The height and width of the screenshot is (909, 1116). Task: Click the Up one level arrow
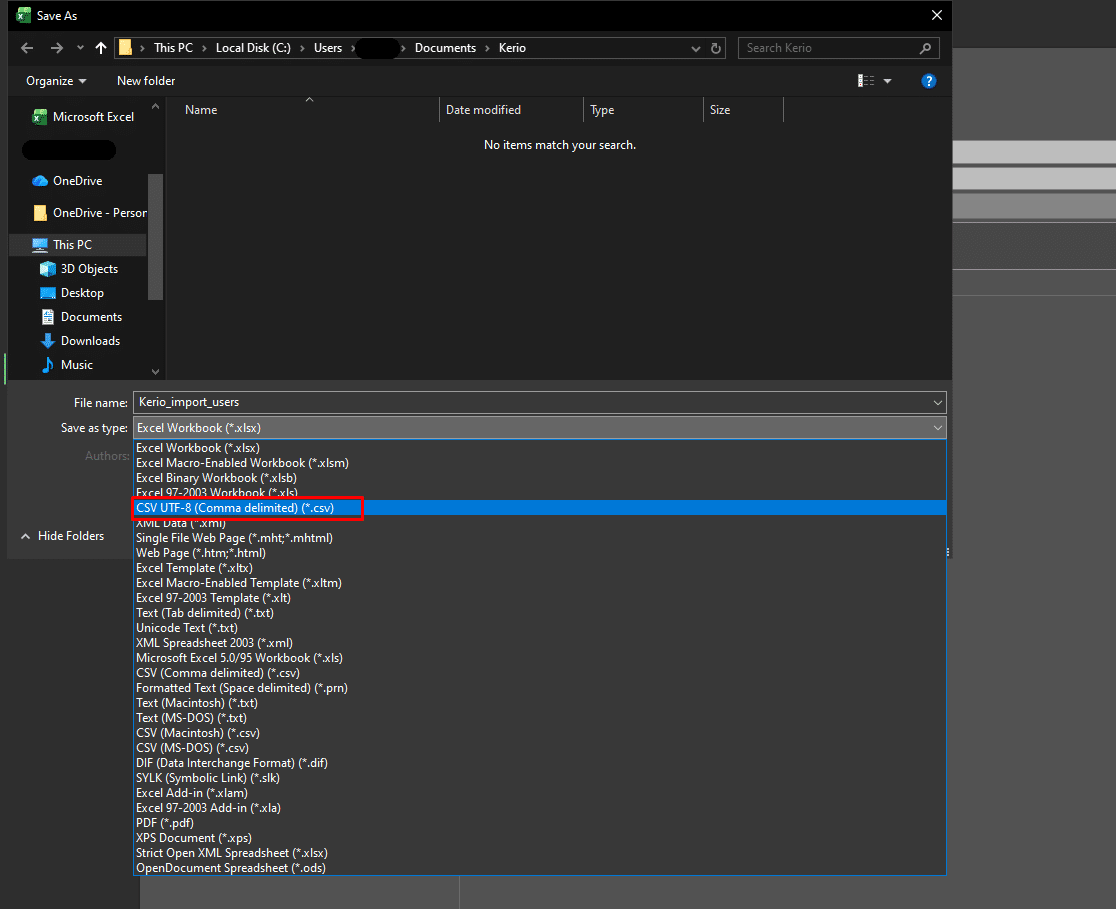tap(101, 48)
